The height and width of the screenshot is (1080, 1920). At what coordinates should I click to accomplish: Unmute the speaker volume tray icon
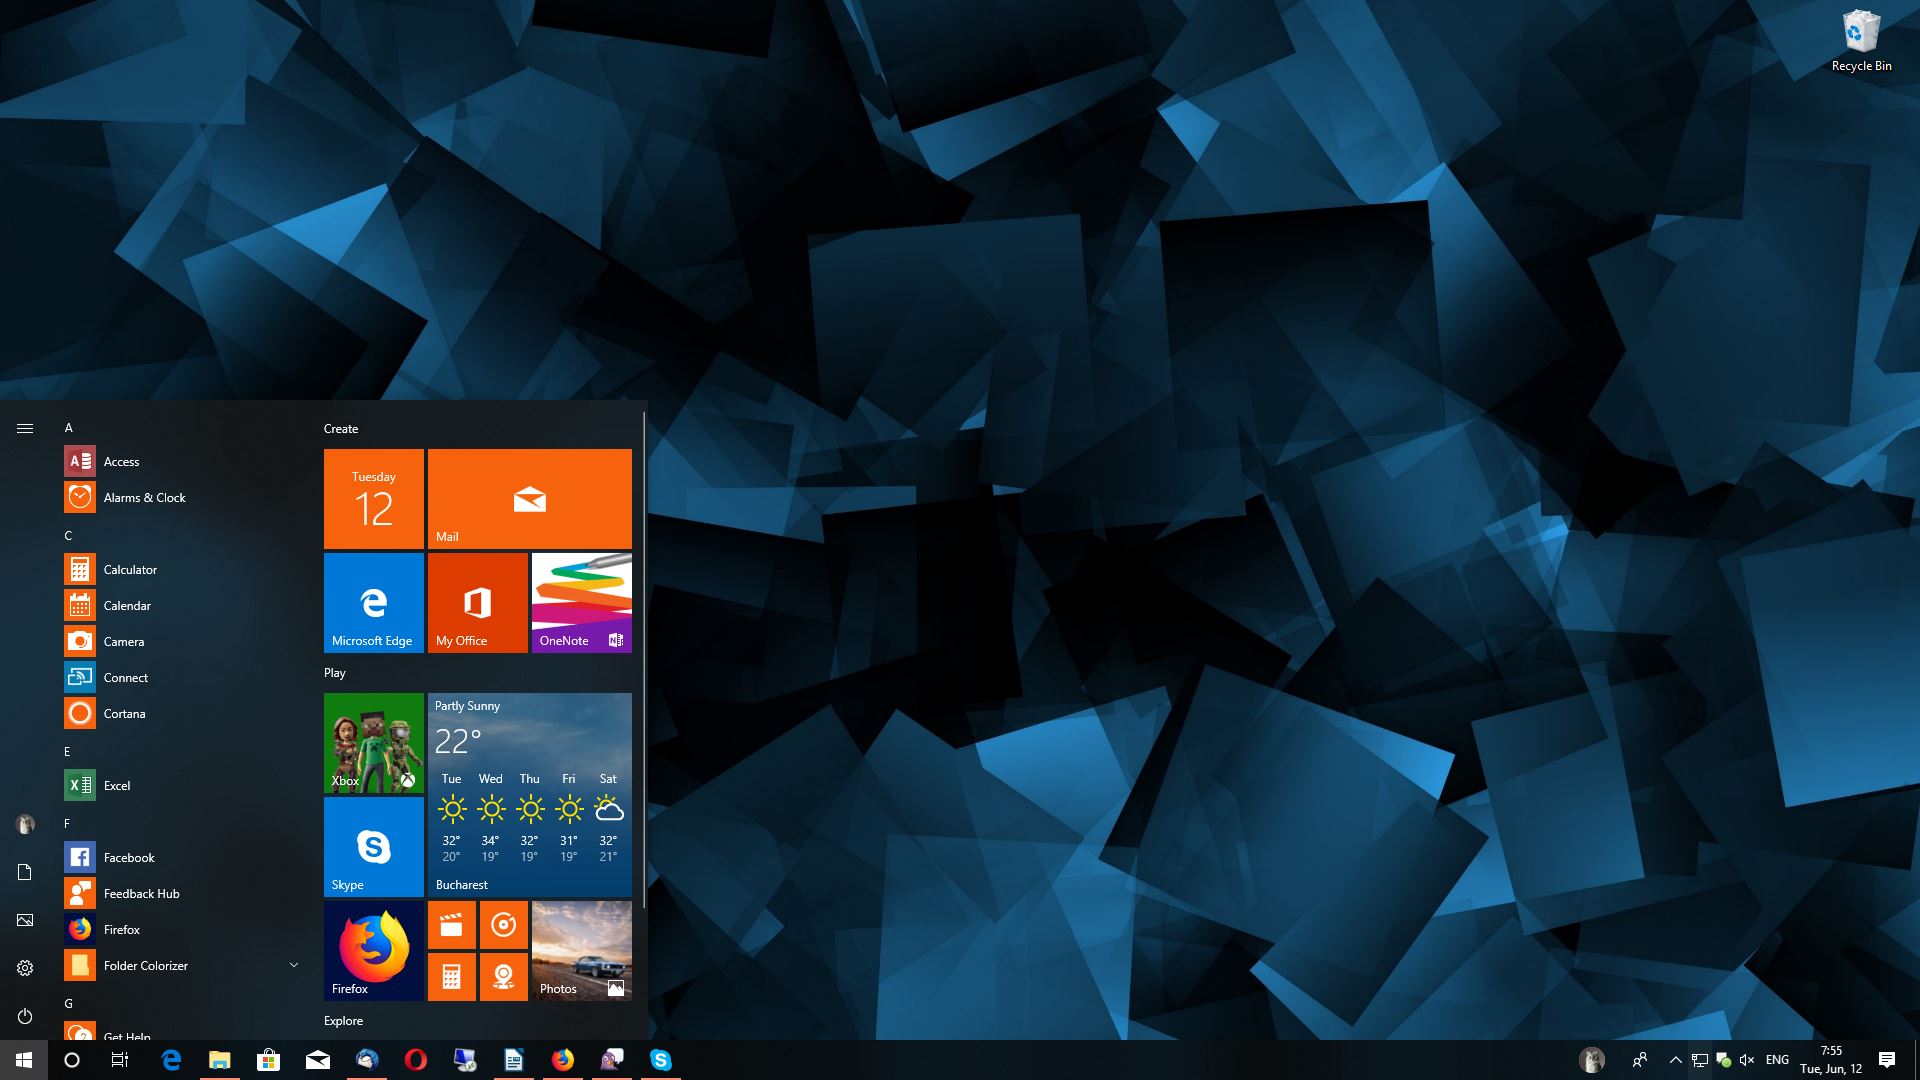click(1747, 1060)
